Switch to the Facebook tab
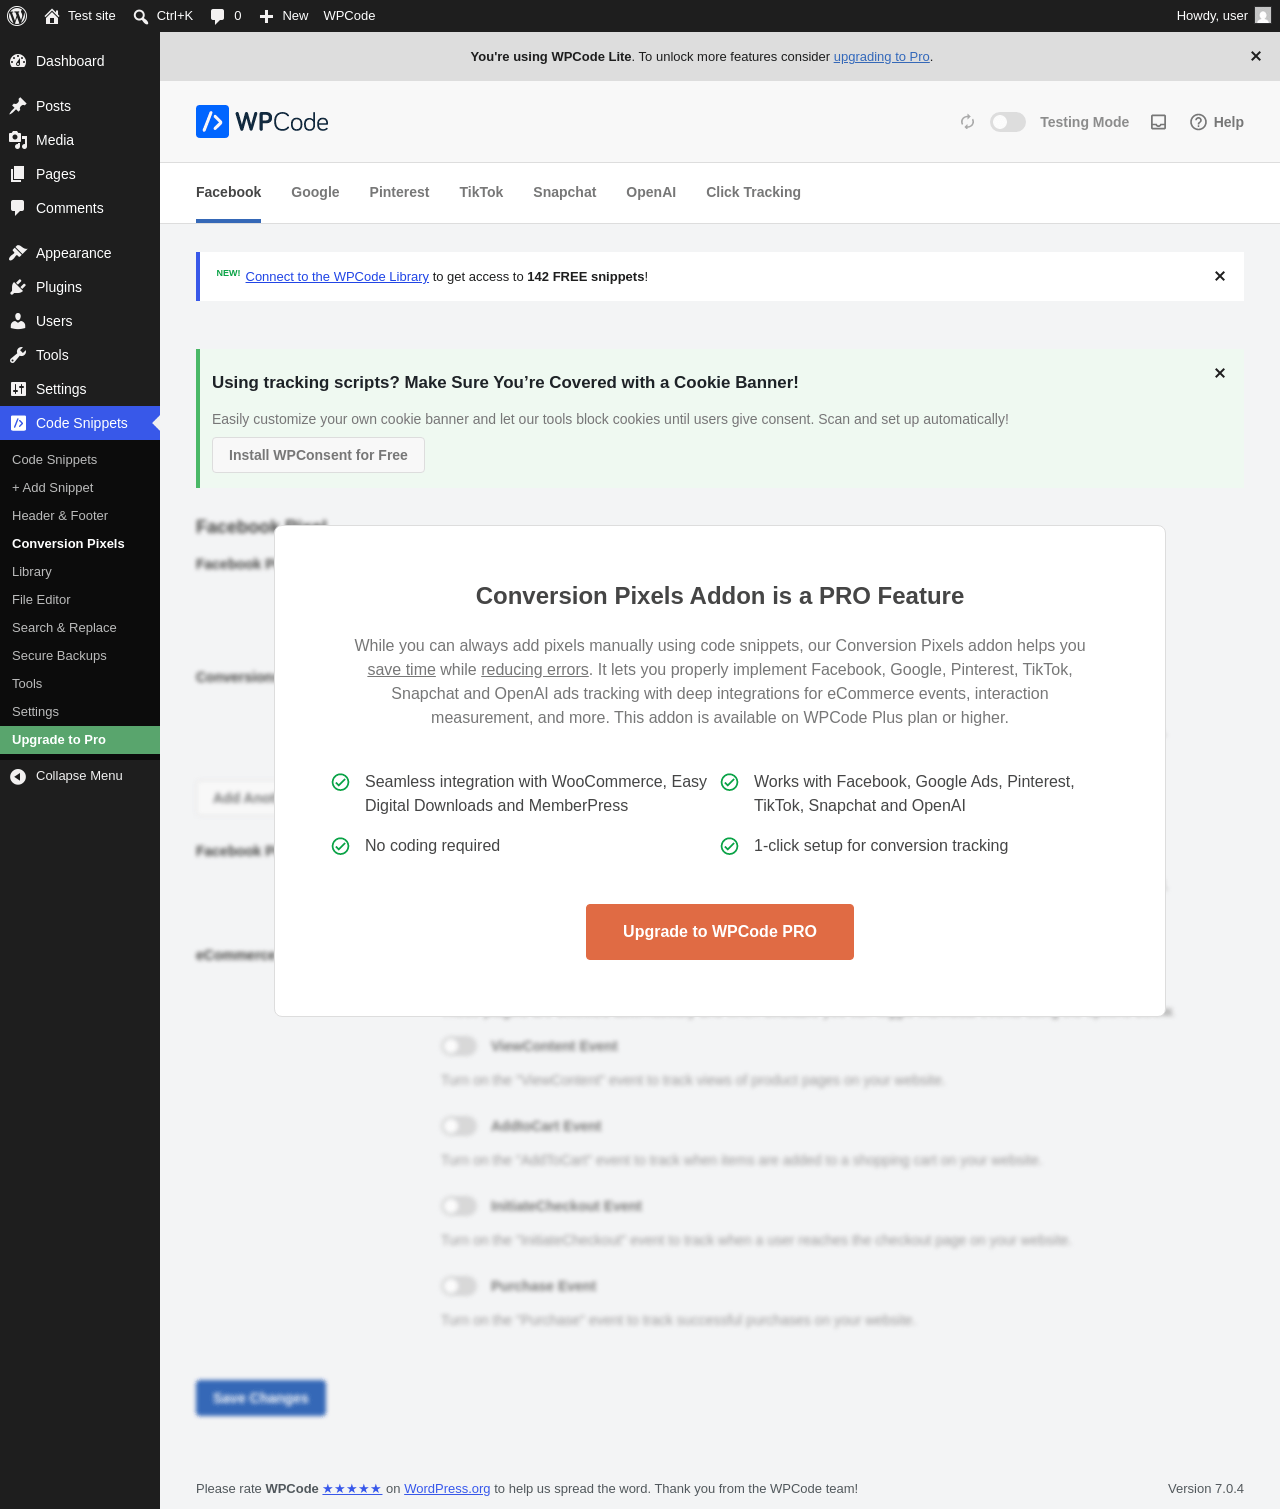The height and width of the screenshot is (1509, 1280). (228, 192)
